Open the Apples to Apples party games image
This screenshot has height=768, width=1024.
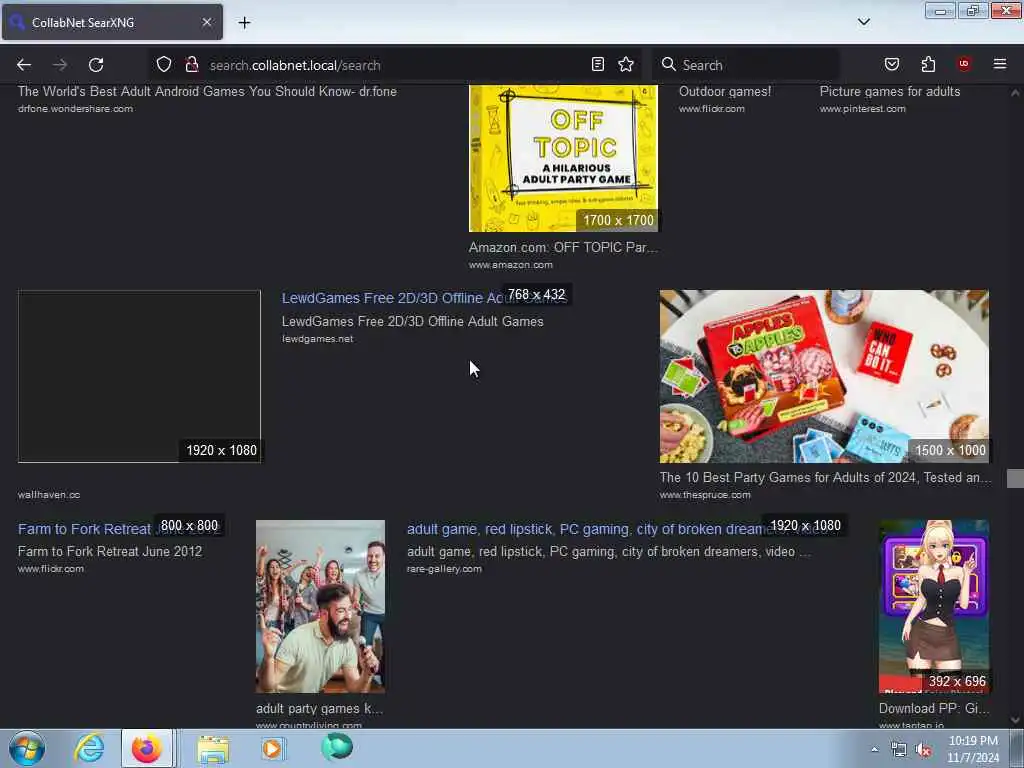click(824, 377)
